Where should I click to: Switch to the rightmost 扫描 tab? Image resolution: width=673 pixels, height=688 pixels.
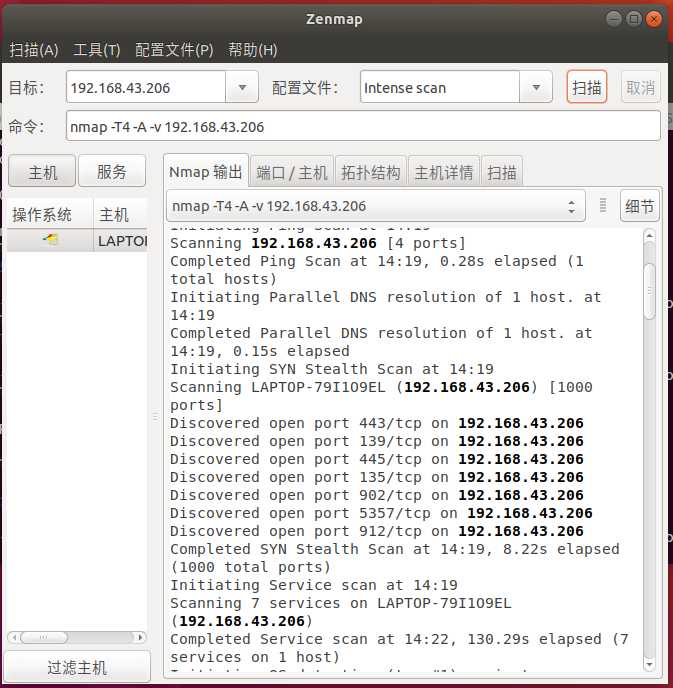502,172
